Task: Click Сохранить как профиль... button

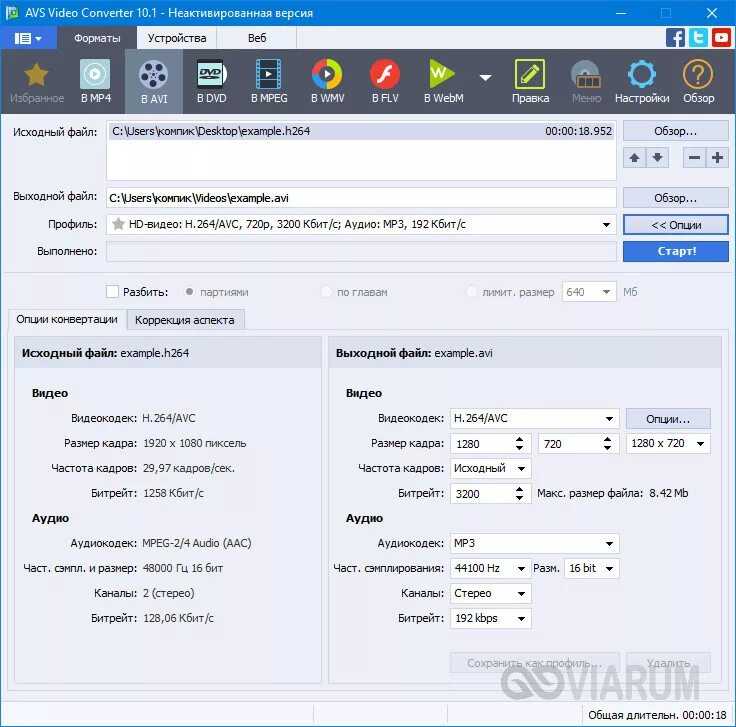Action: [x=535, y=663]
